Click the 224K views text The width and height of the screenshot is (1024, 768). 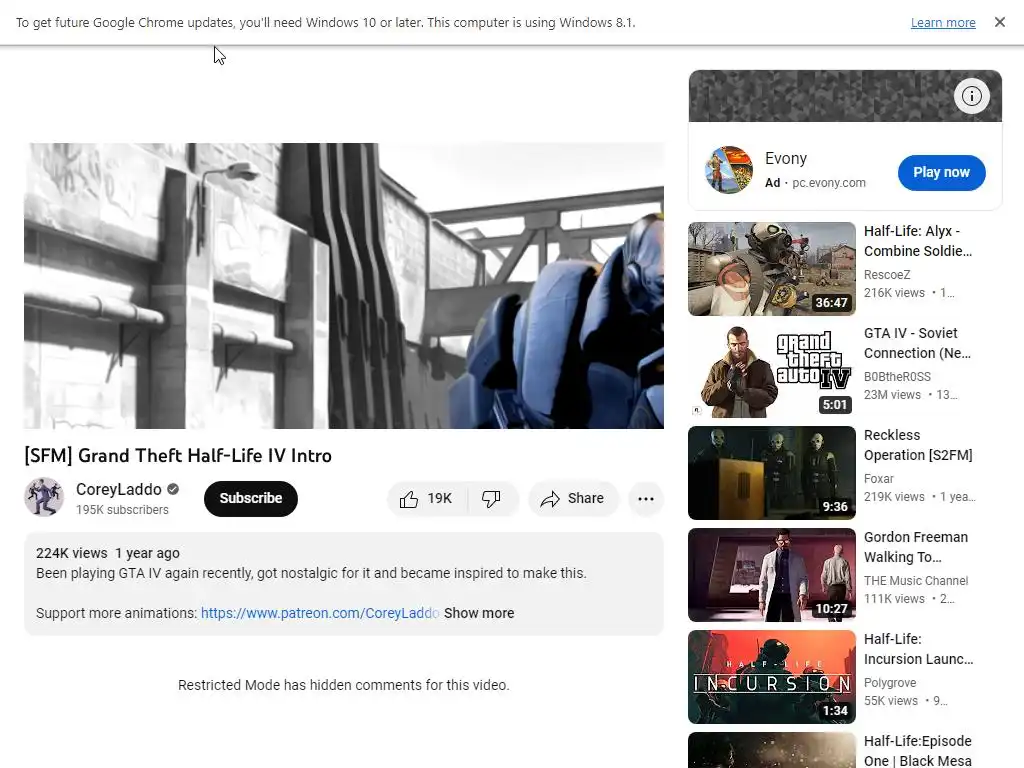click(71, 553)
